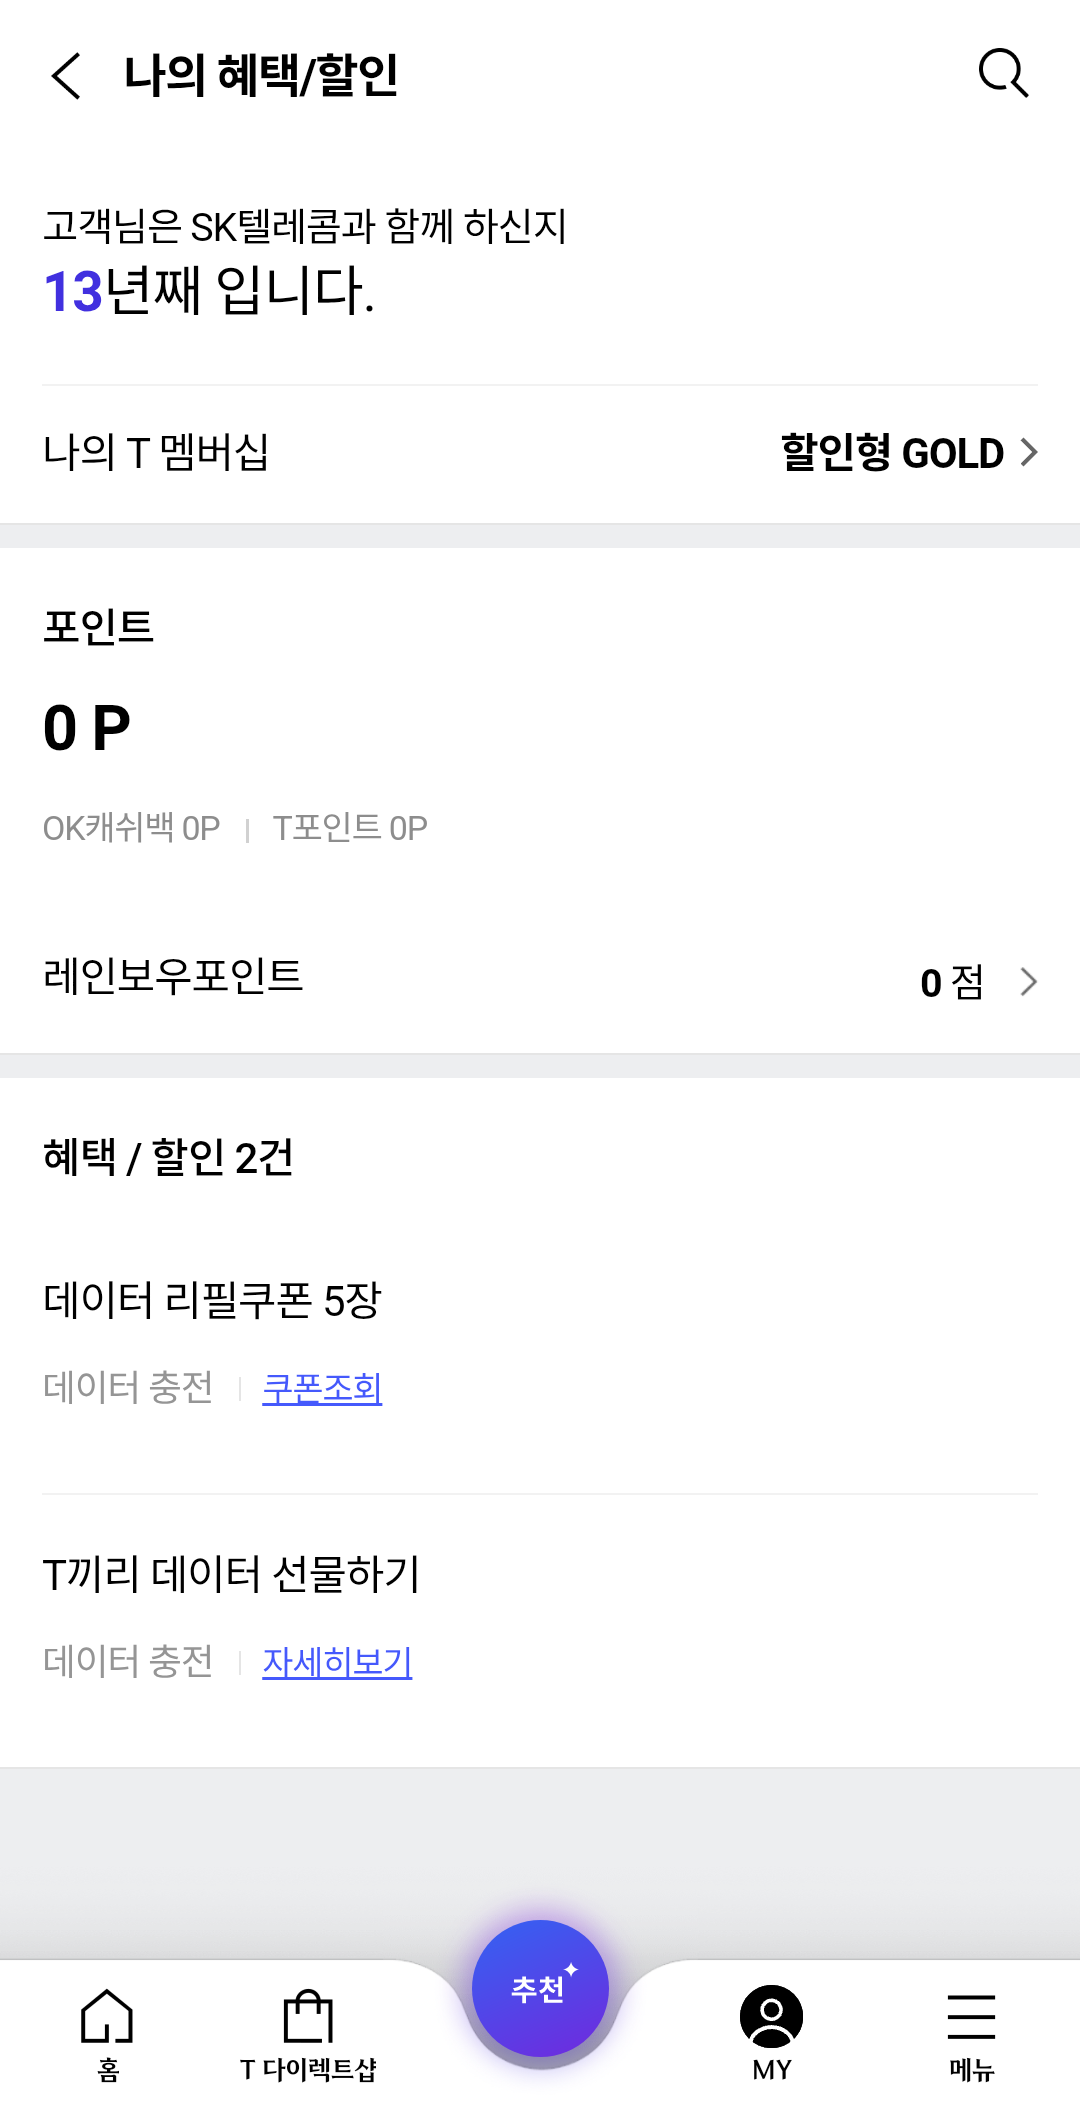The image size is (1080, 2115).
Task: Go to the home house icon
Action: tap(107, 2015)
